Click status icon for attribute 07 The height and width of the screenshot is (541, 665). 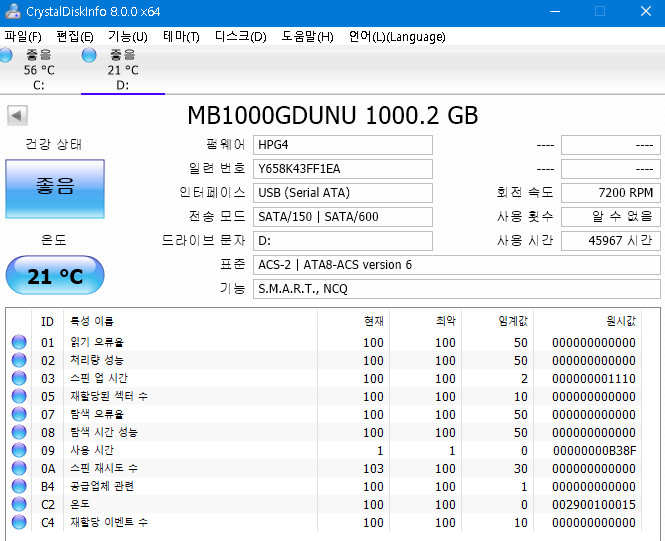tap(19, 414)
